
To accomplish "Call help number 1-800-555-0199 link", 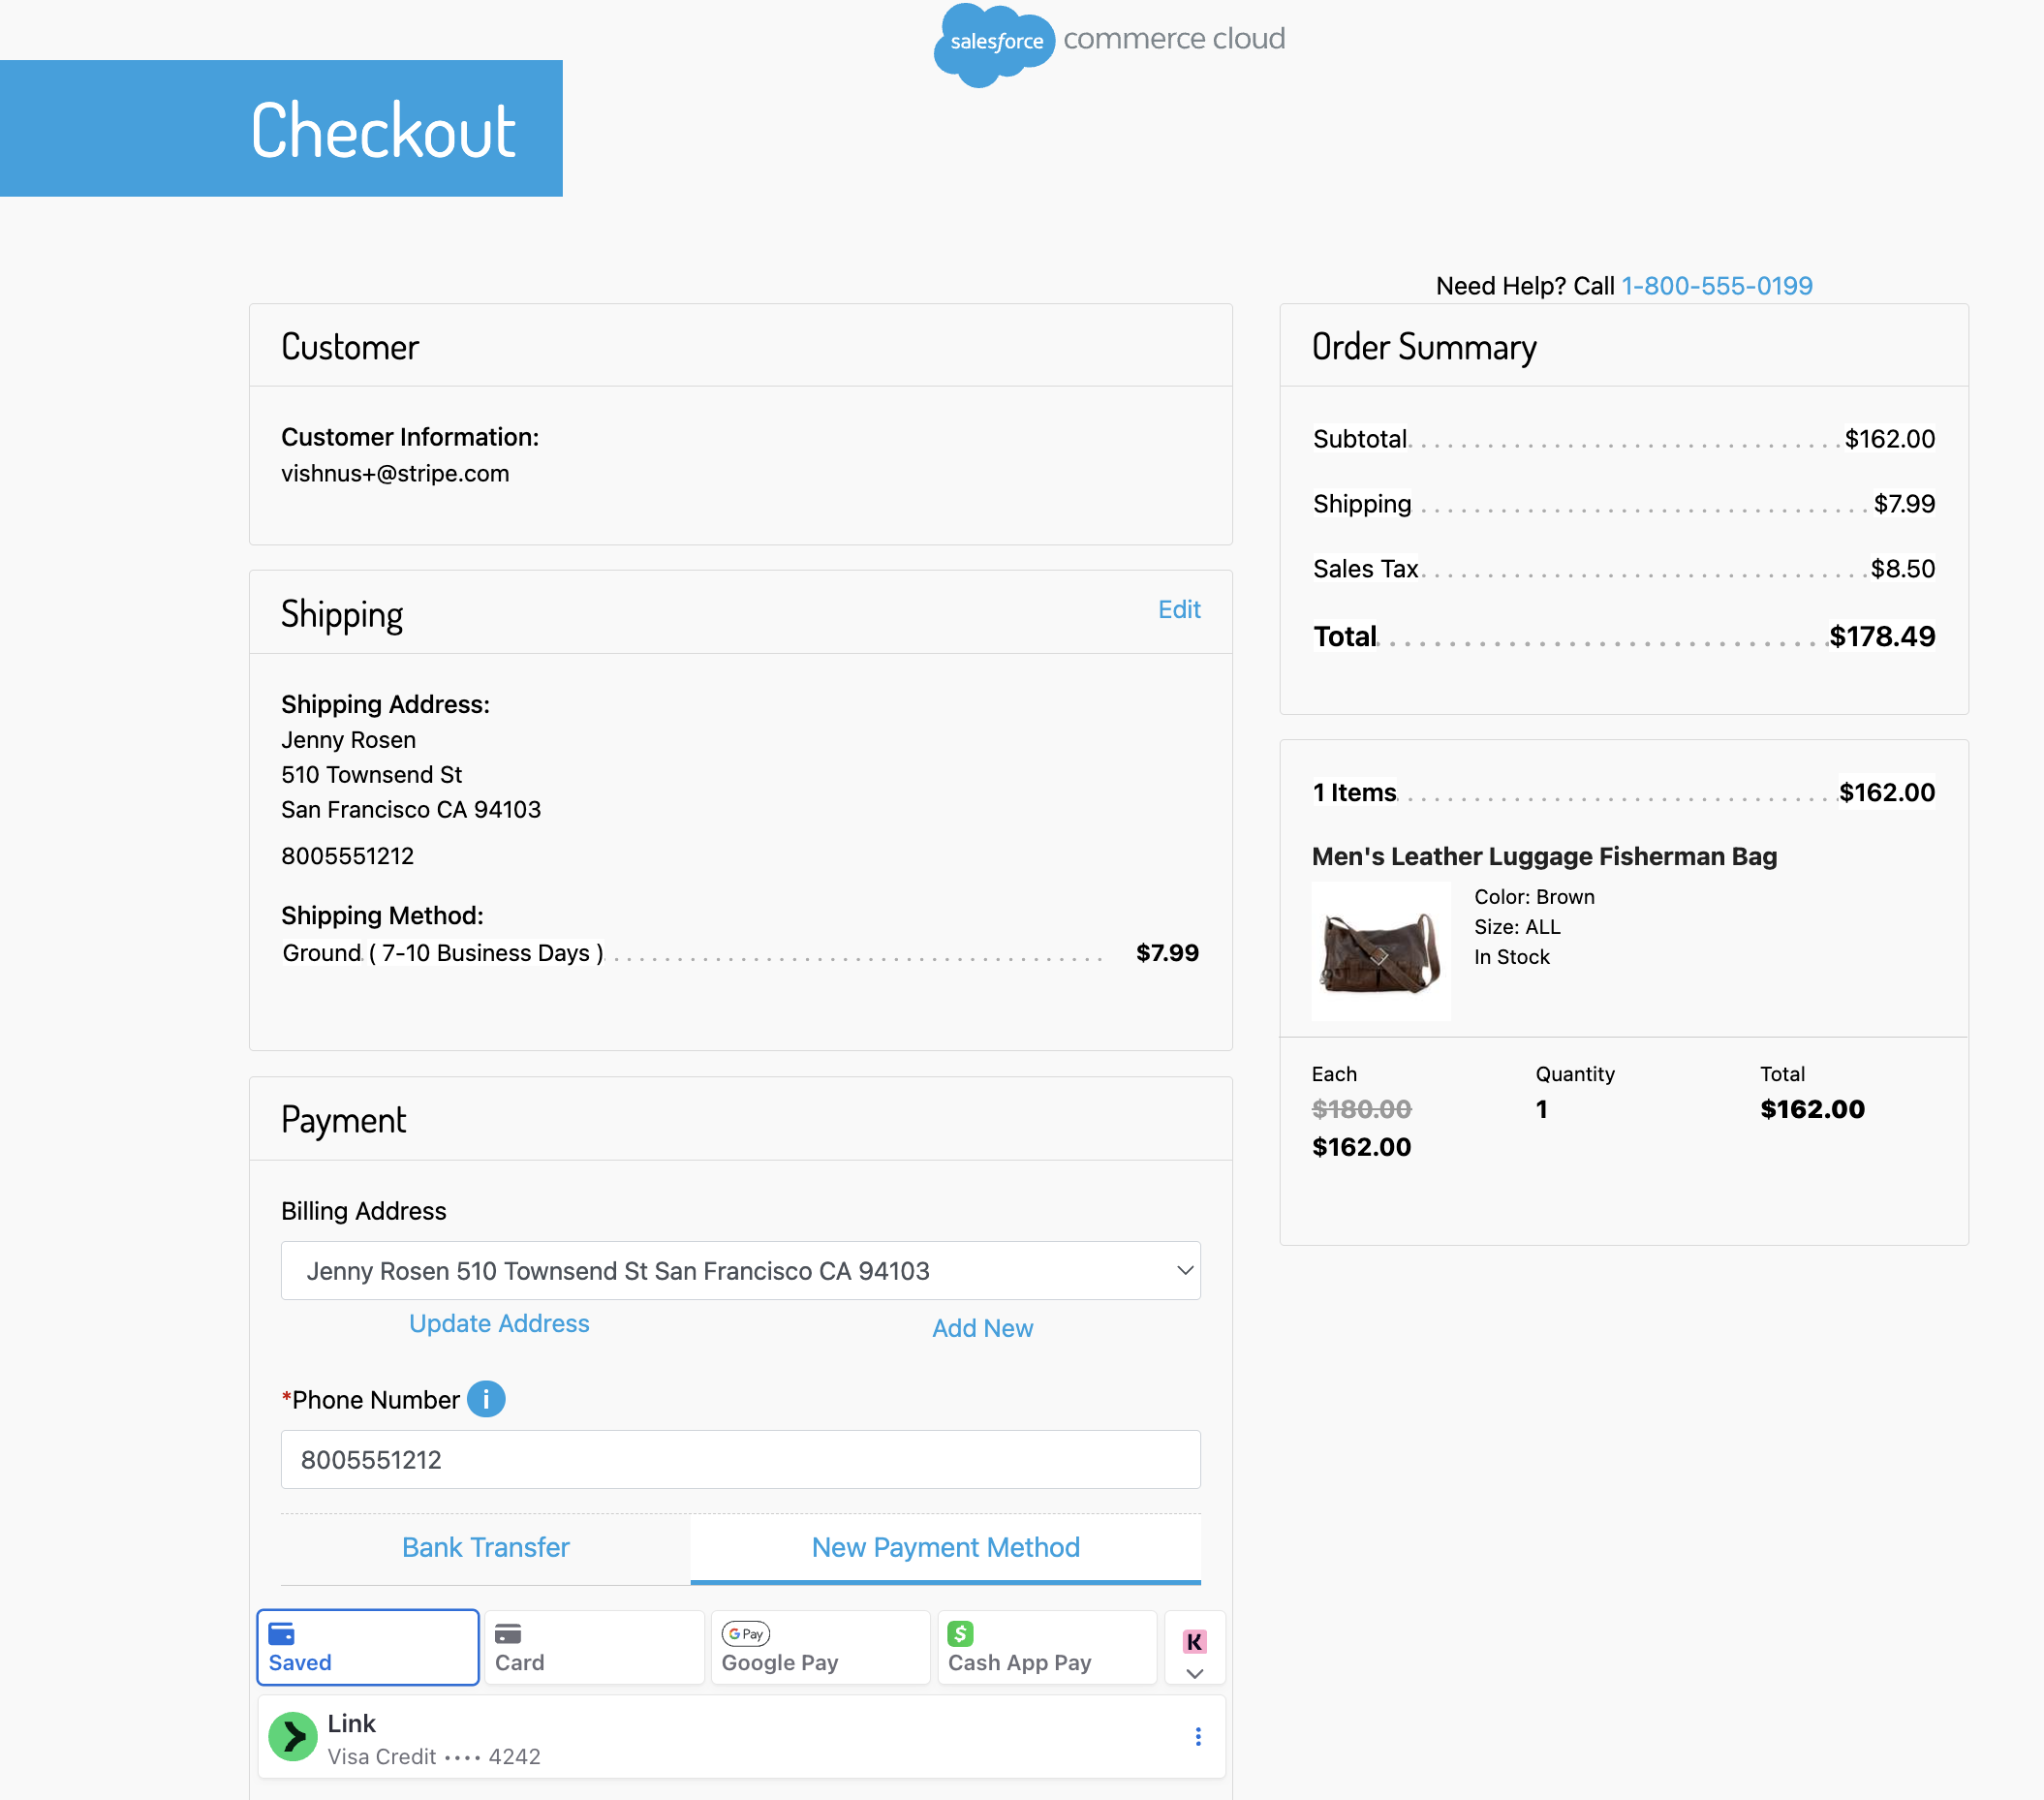I will (1716, 286).
